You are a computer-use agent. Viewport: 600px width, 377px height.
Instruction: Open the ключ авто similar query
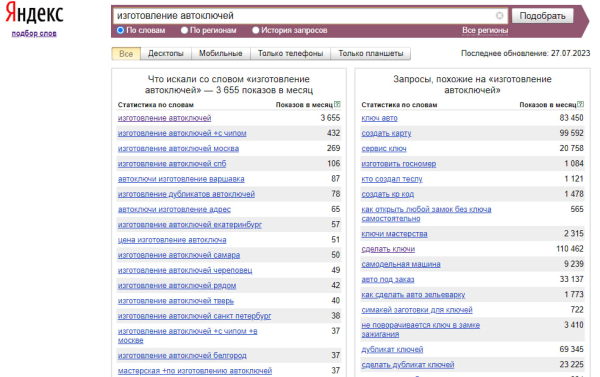[379, 118]
